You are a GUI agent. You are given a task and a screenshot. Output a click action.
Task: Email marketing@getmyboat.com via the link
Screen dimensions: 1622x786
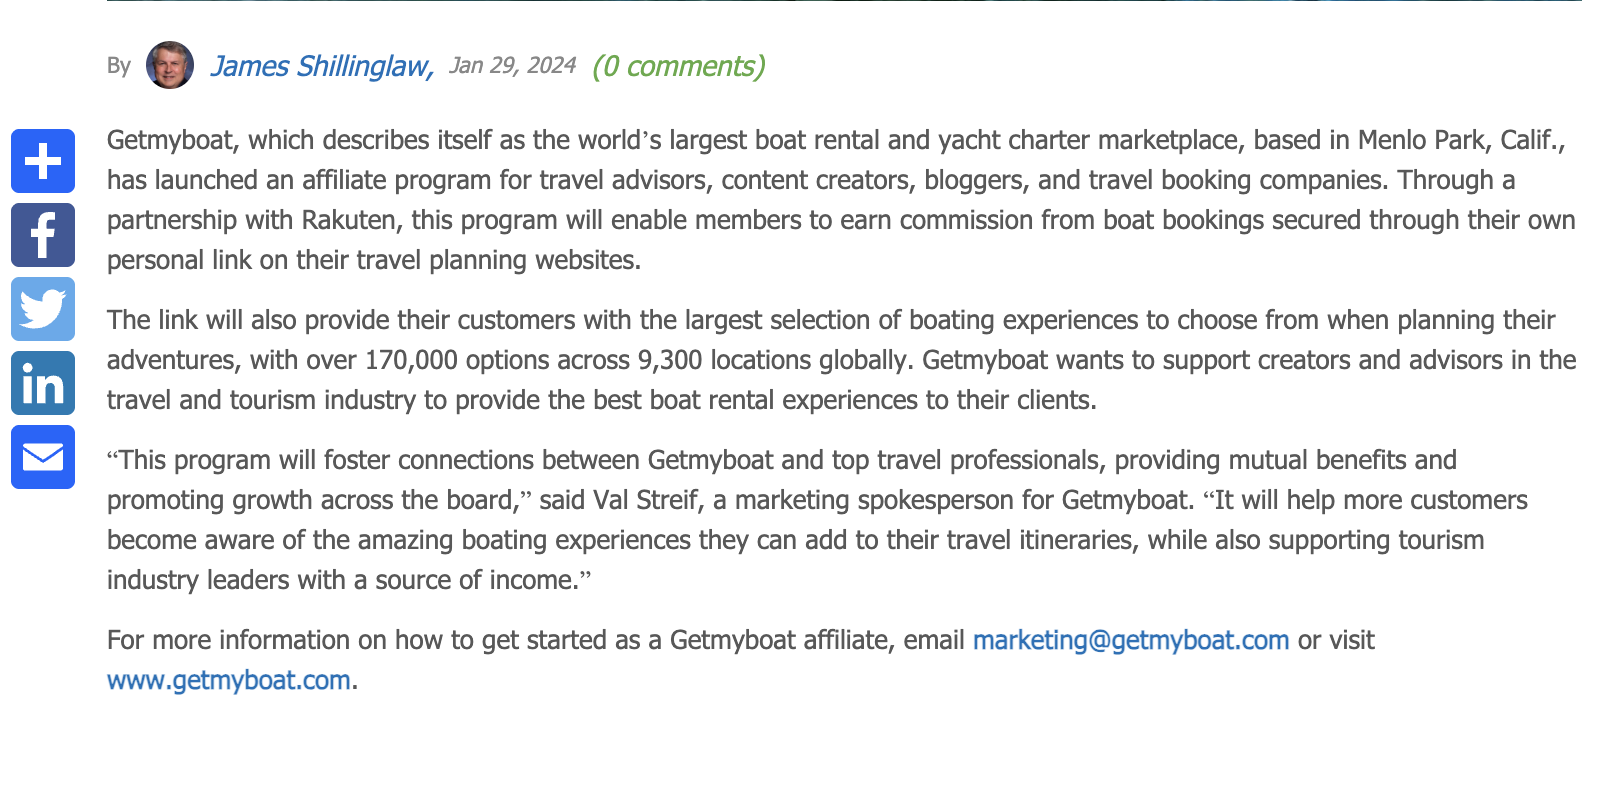tap(1130, 640)
